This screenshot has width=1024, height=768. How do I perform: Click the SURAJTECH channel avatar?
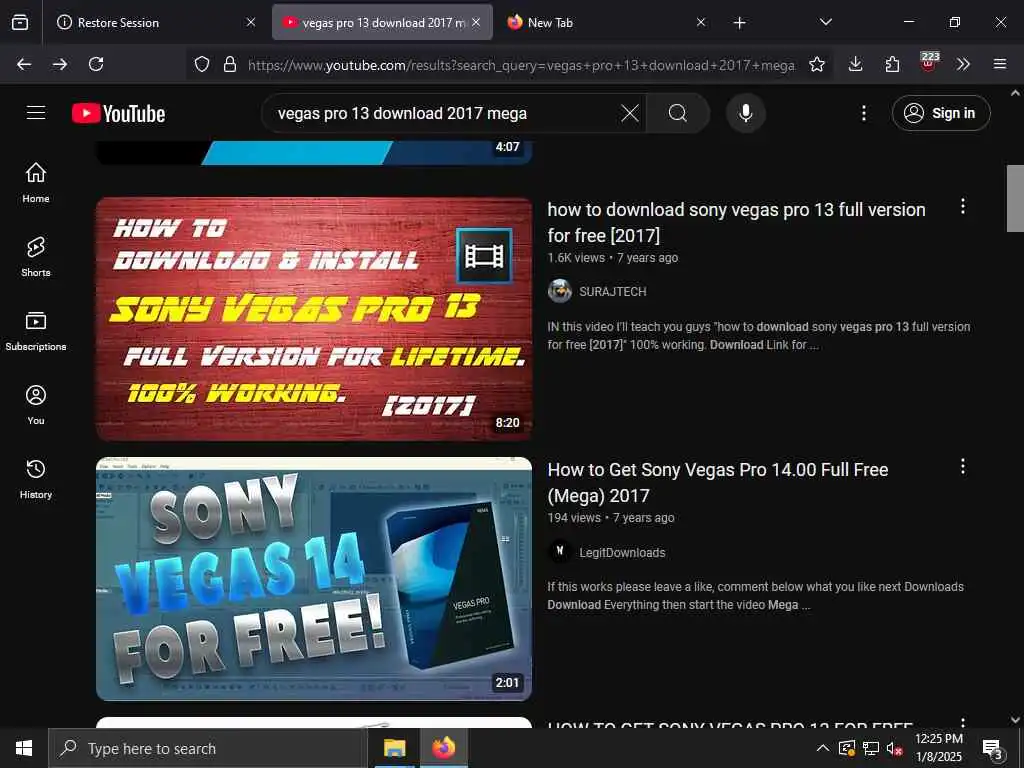tap(560, 291)
